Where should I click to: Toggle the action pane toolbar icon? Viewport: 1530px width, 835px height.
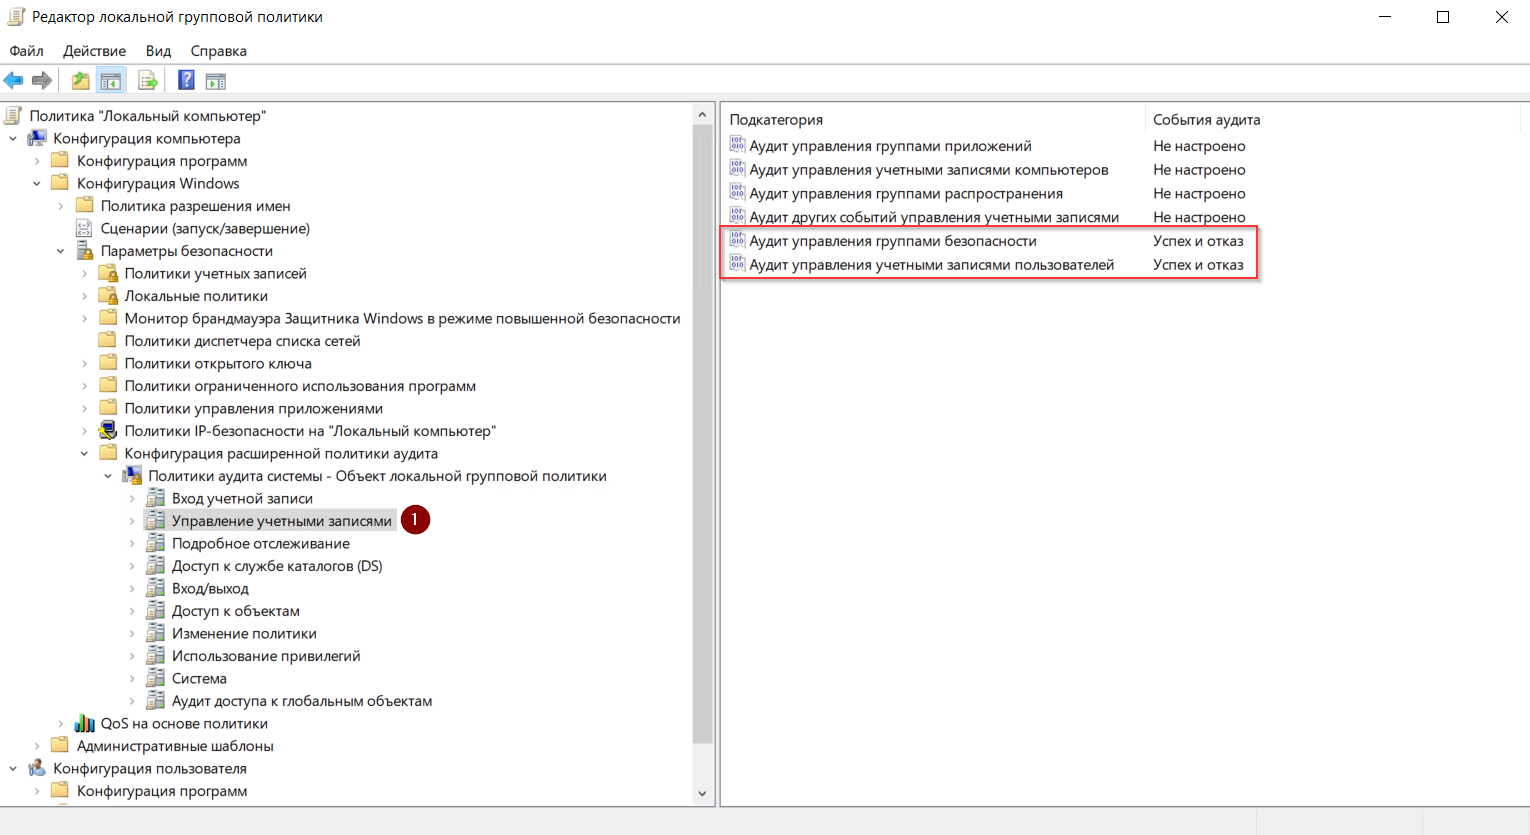pos(216,81)
